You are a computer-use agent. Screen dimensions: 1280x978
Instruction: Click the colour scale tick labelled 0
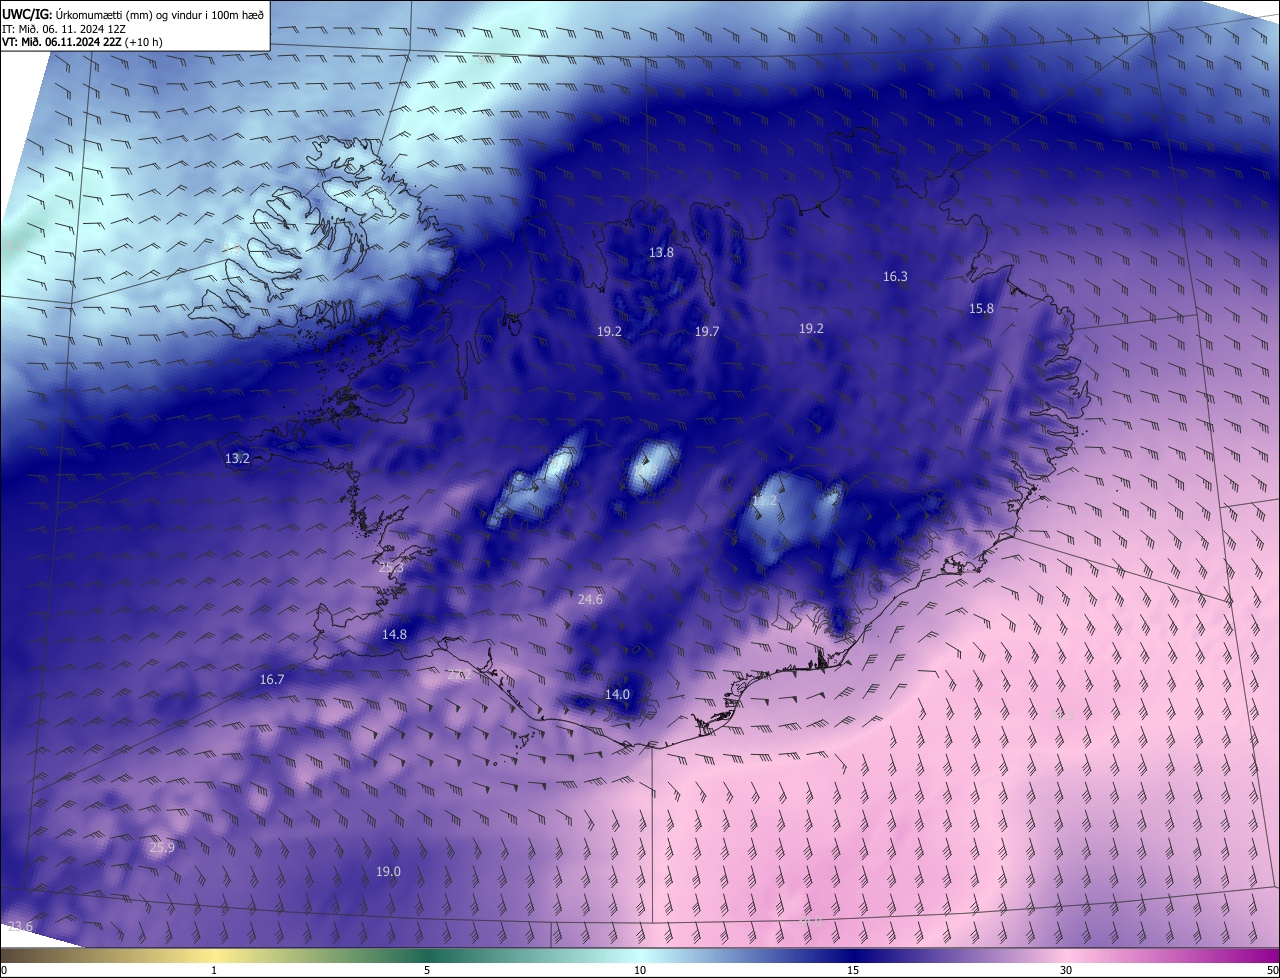click(x=4, y=970)
